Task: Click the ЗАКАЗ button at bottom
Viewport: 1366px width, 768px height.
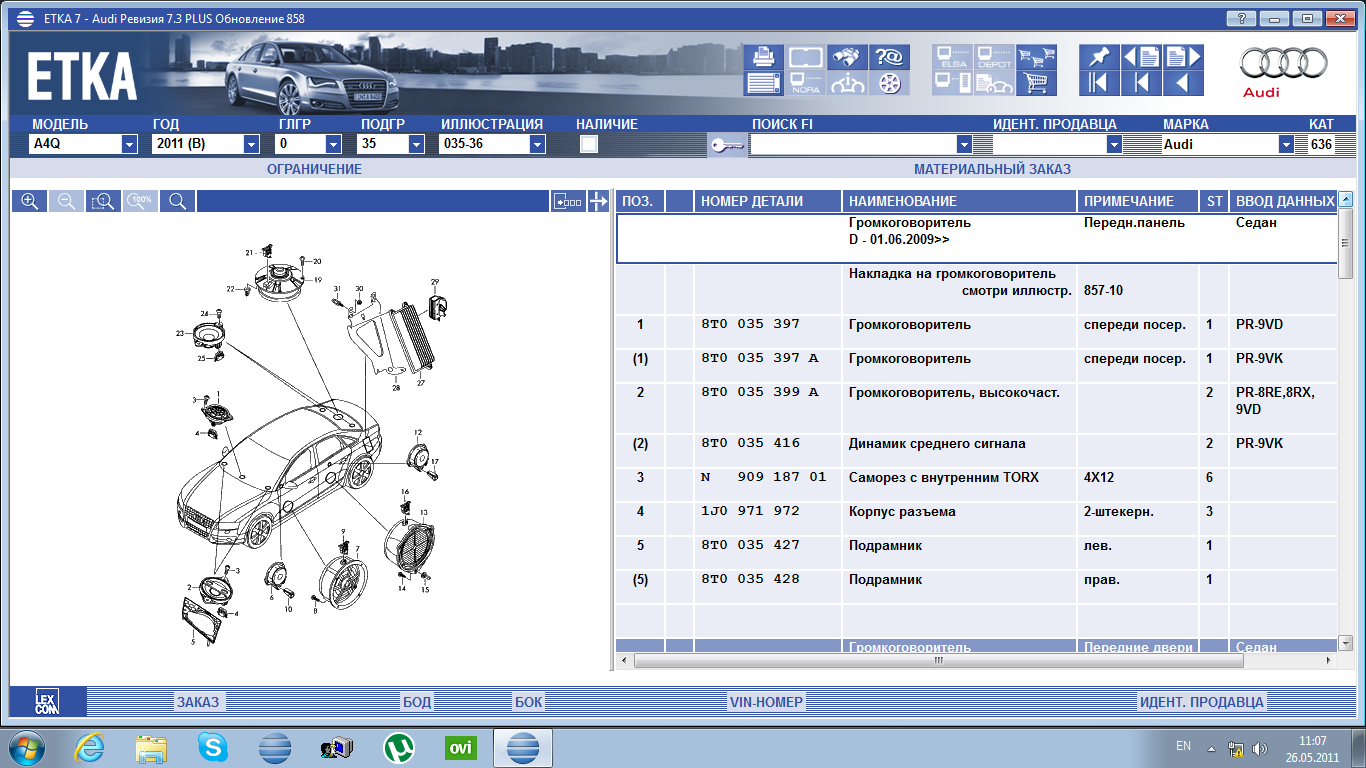Action: click(198, 702)
